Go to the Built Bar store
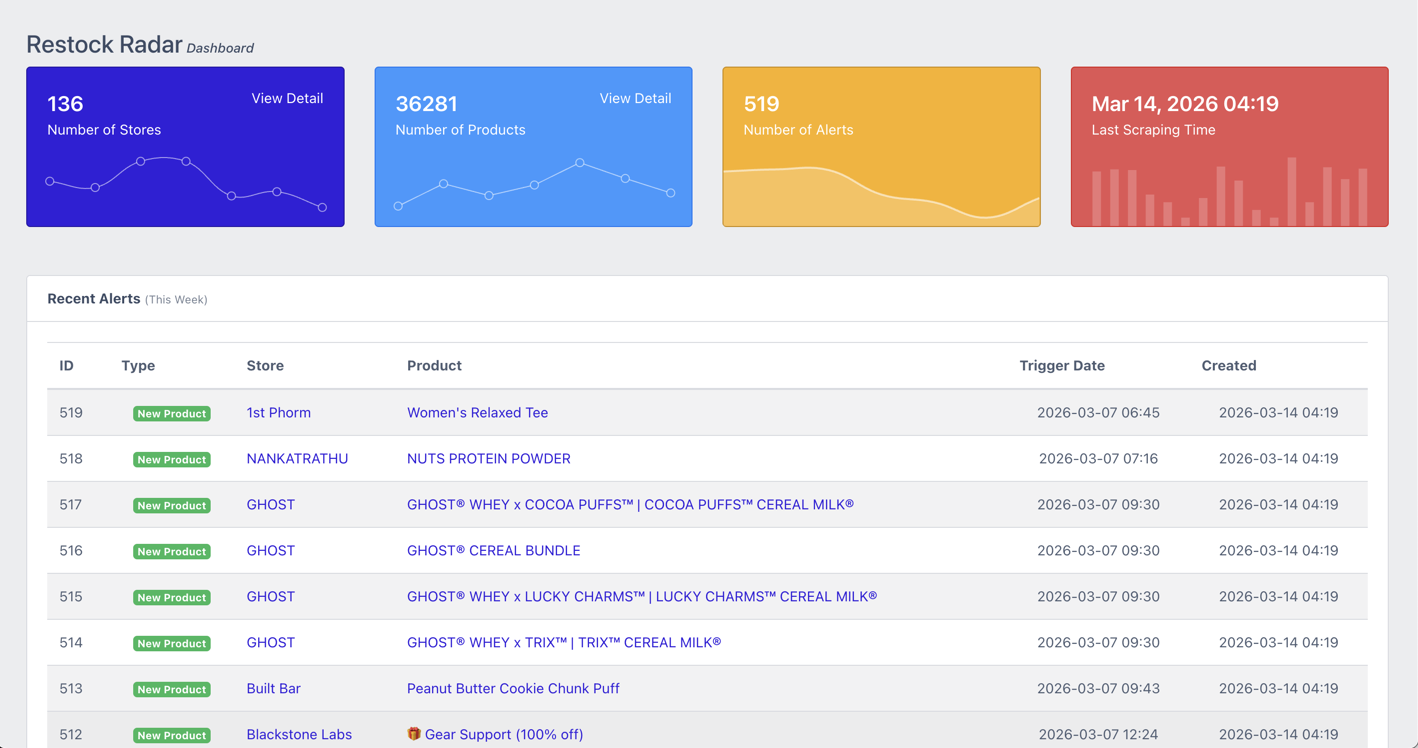This screenshot has height=748, width=1418. pos(274,688)
